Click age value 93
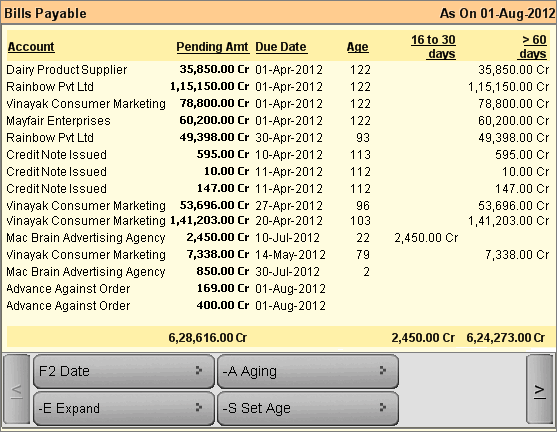Viewport: 557px width, 432px height. pyautogui.click(x=363, y=138)
